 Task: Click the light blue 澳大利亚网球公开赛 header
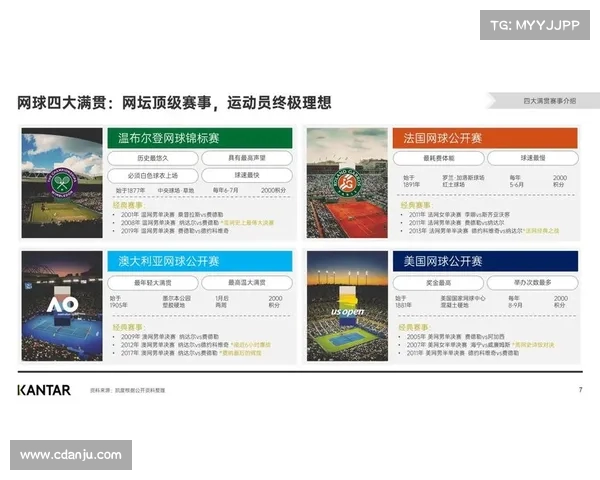click(x=200, y=261)
